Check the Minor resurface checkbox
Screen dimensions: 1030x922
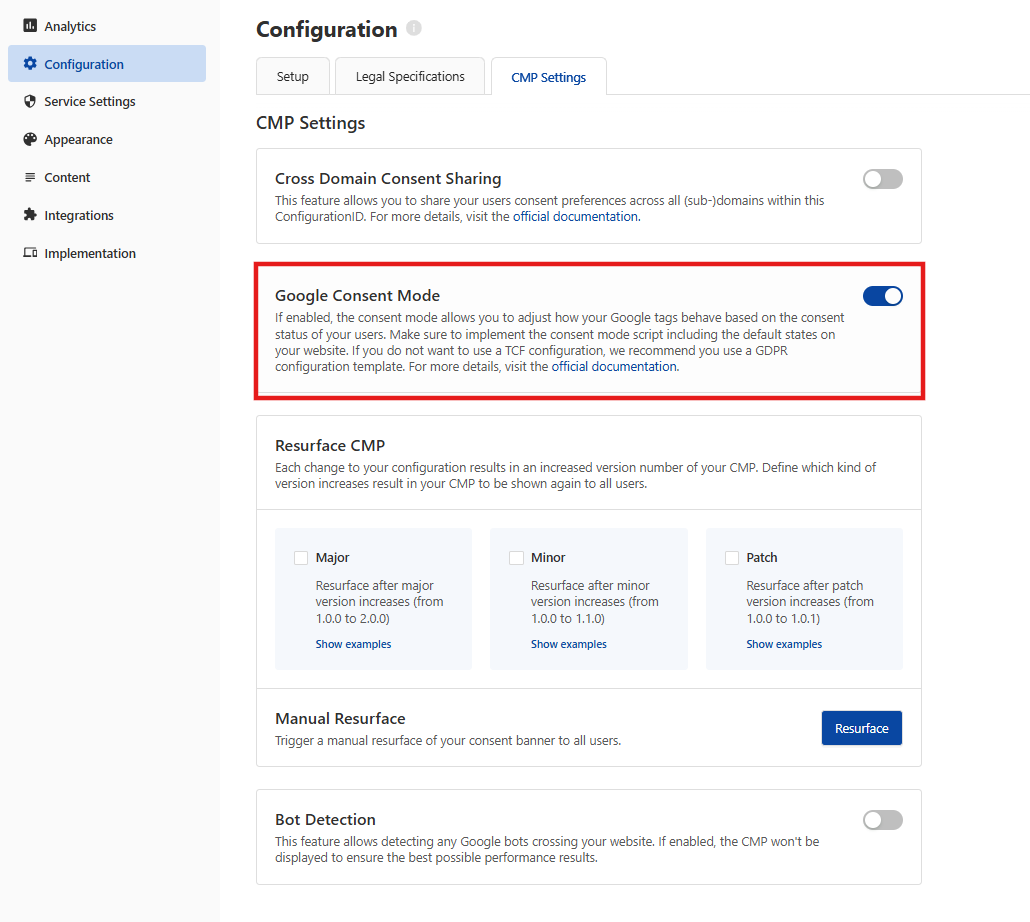pyautogui.click(x=516, y=558)
